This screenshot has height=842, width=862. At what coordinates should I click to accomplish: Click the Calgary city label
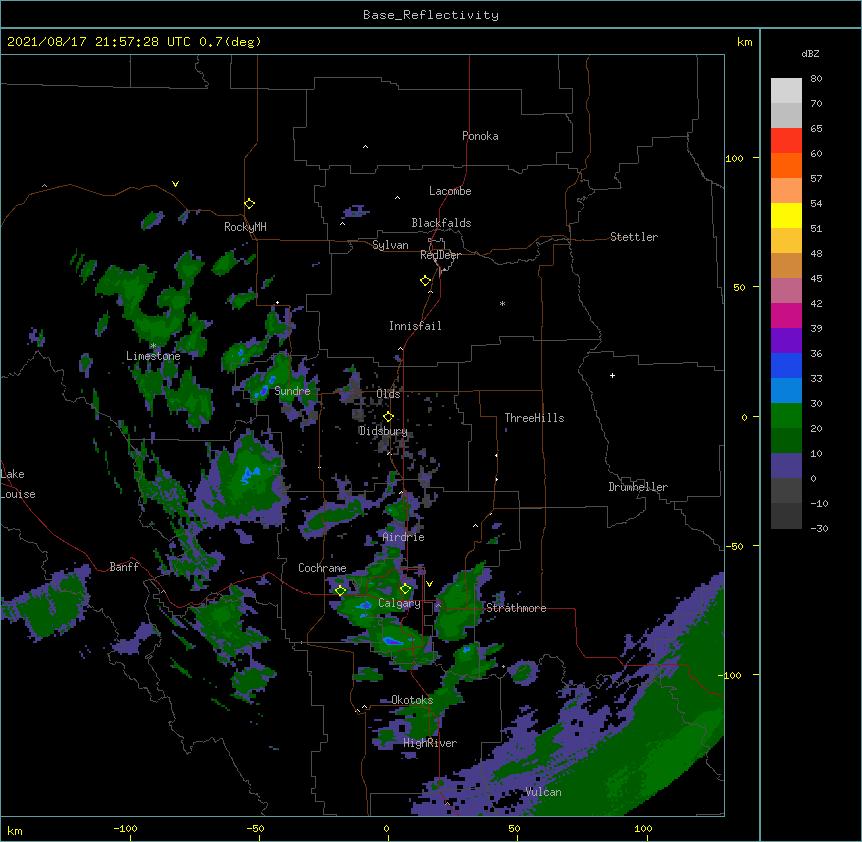pyautogui.click(x=400, y=603)
